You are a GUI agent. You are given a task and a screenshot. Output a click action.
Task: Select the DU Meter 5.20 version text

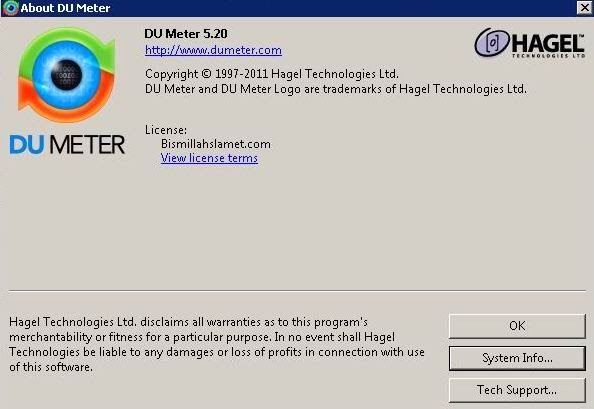click(x=186, y=34)
